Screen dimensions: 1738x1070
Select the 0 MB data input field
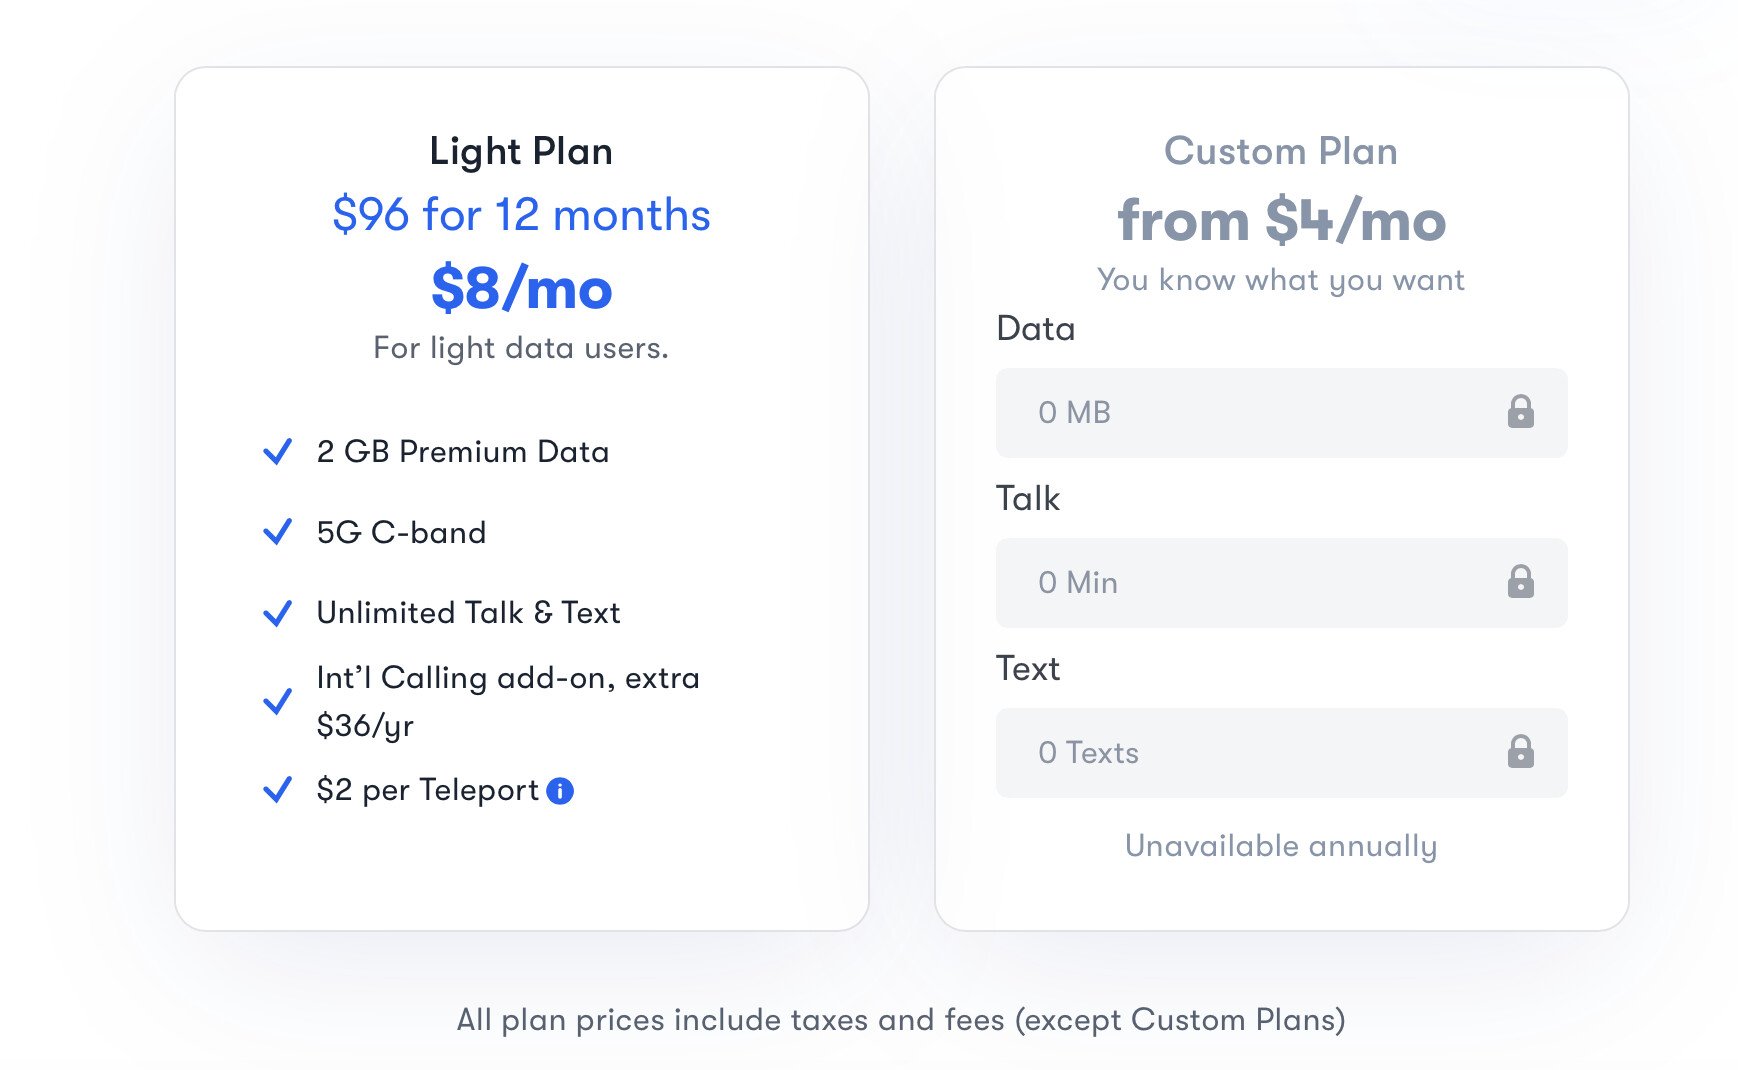tap(1281, 413)
